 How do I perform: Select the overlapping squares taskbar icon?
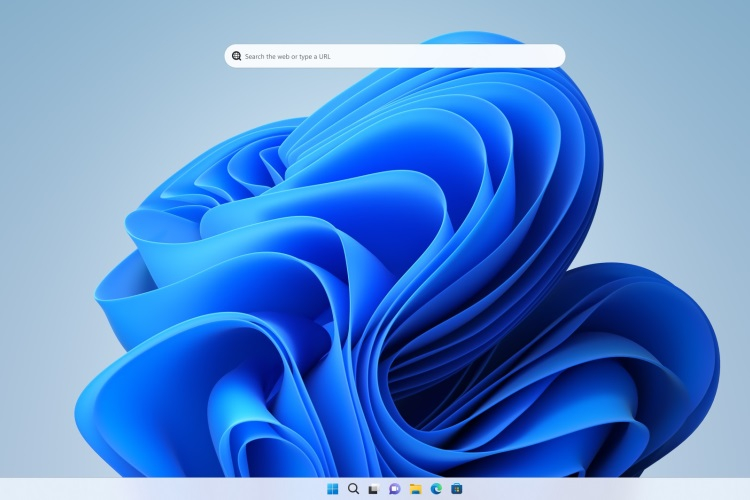[x=374, y=489]
